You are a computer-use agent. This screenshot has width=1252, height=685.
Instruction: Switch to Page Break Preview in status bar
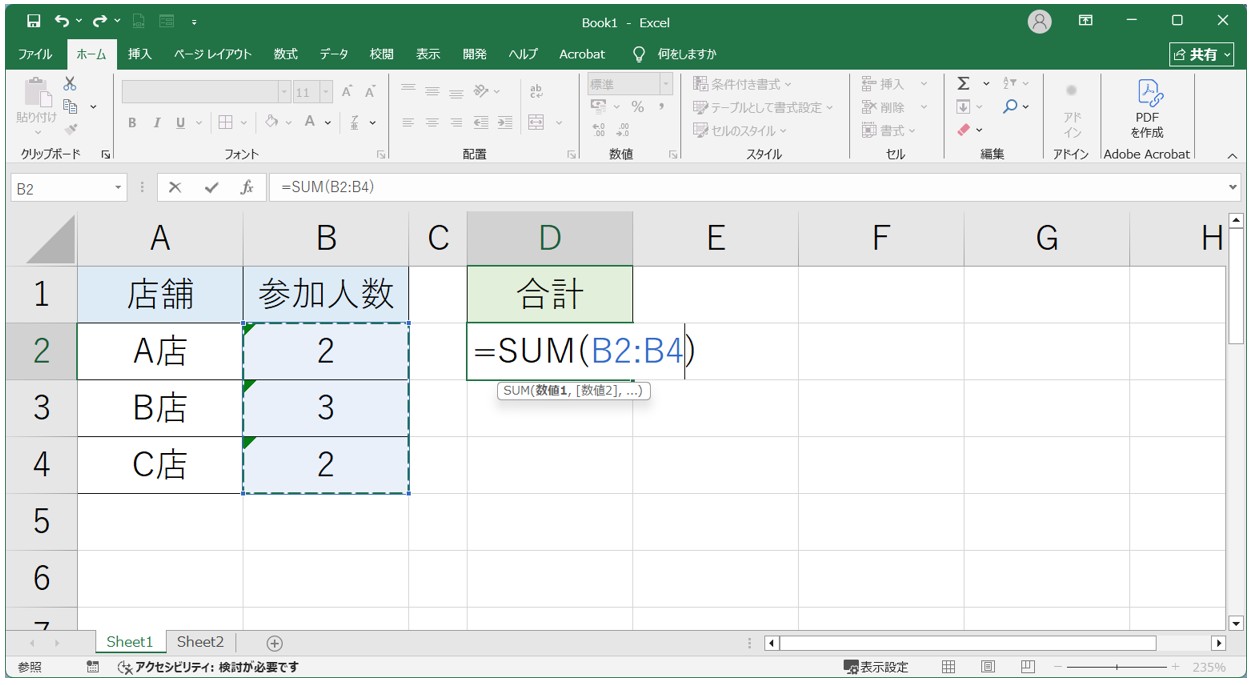pyautogui.click(x=1028, y=667)
